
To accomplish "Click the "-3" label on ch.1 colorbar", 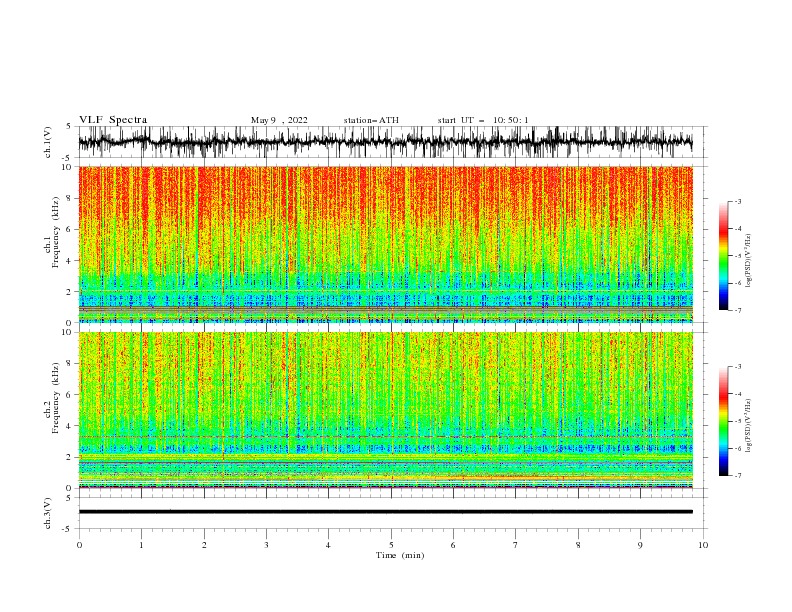I will [x=738, y=201].
